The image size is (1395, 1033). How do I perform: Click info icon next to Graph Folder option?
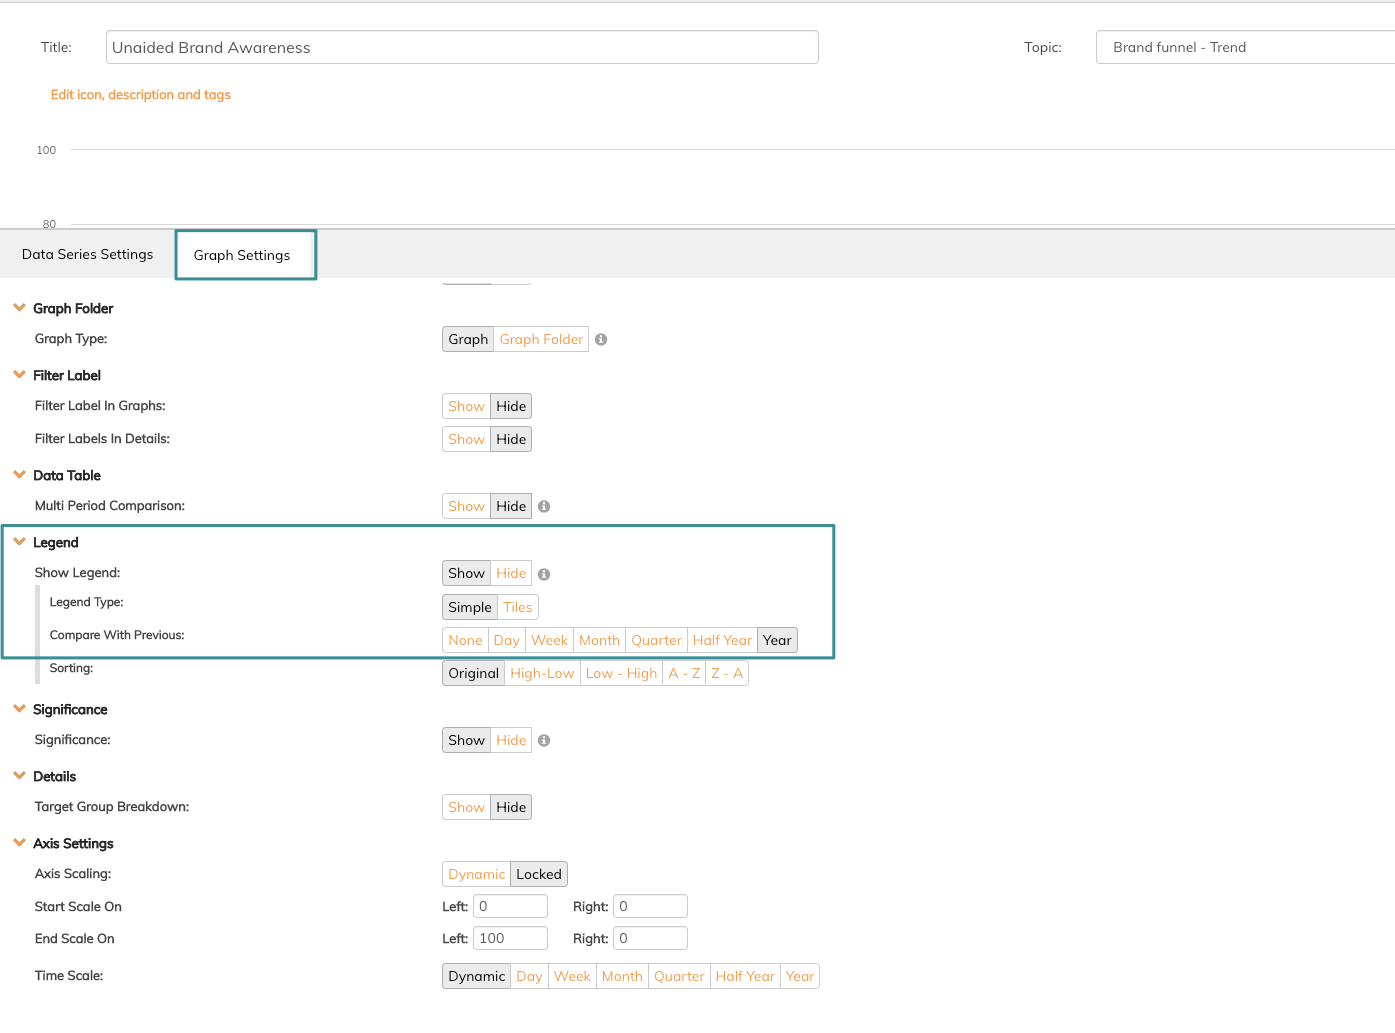tap(601, 340)
